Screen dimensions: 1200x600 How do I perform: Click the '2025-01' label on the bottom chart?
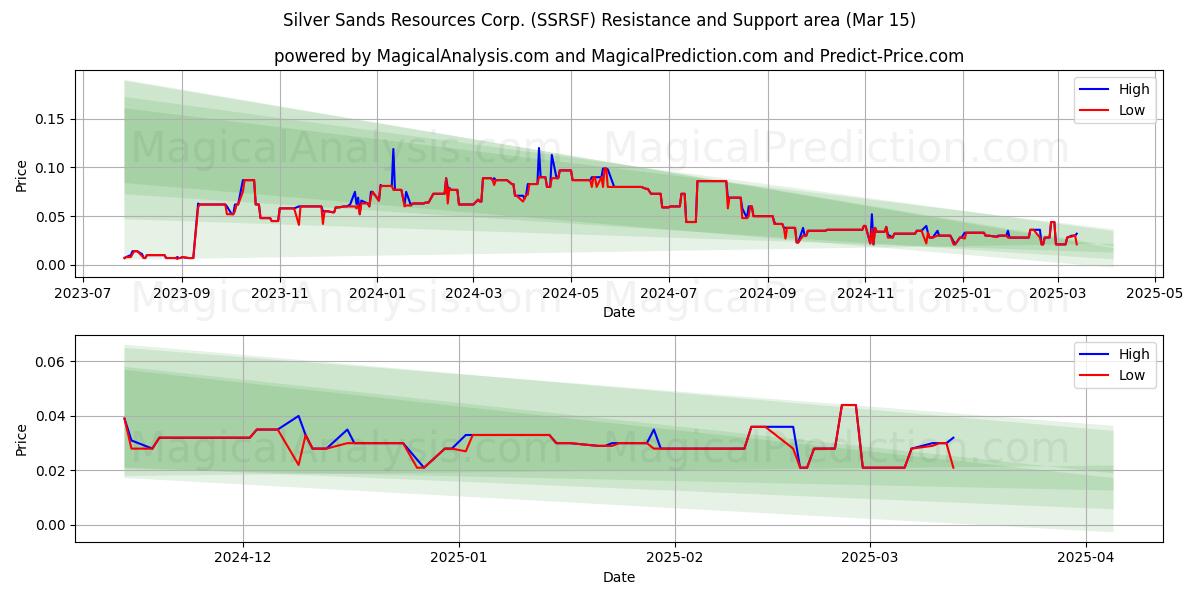459,560
